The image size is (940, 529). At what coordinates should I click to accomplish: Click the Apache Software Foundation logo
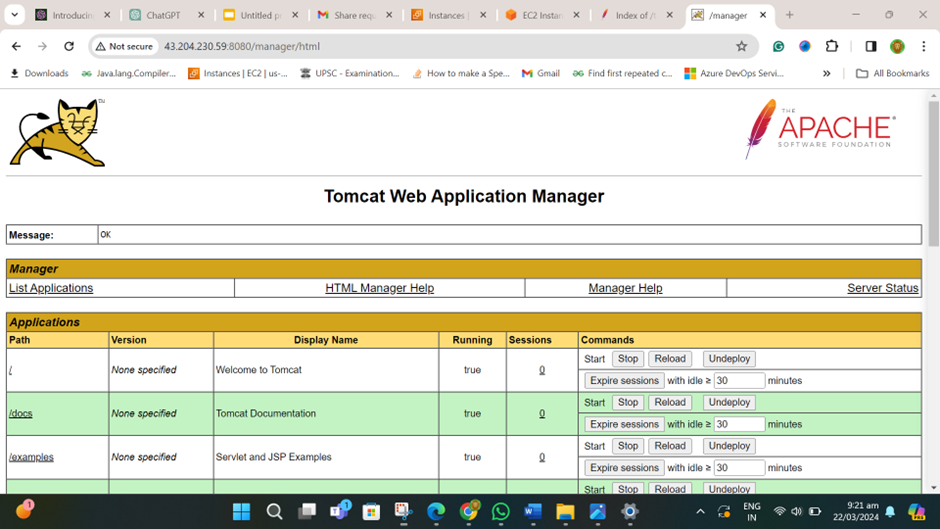click(x=820, y=128)
